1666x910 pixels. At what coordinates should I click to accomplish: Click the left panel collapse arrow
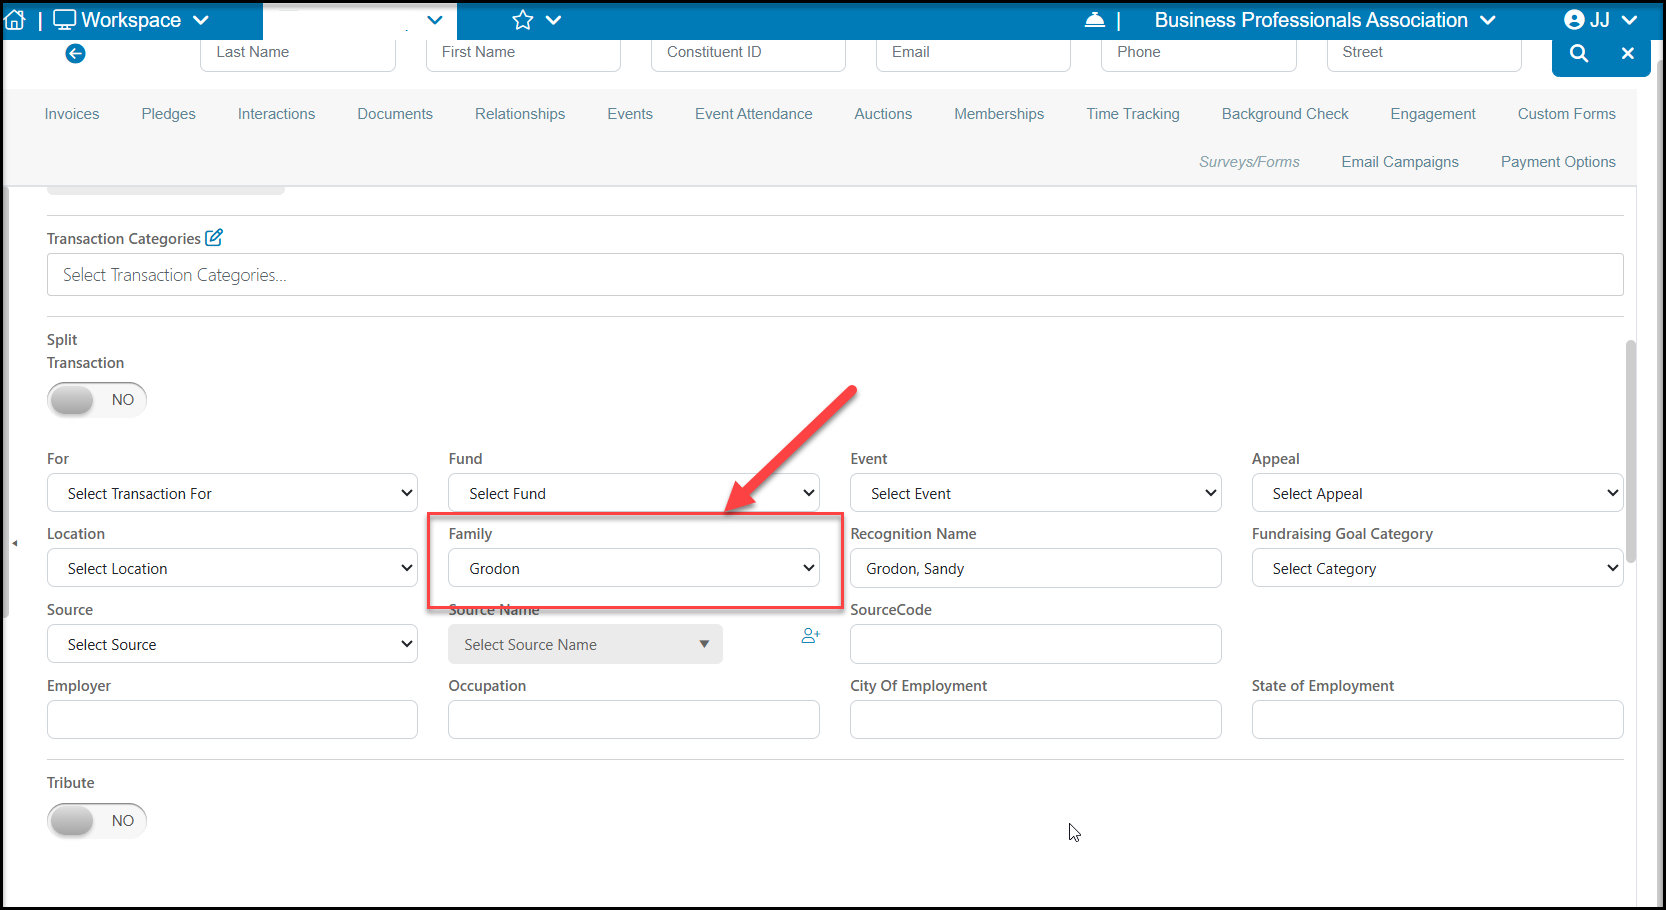pyautogui.click(x=15, y=543)
